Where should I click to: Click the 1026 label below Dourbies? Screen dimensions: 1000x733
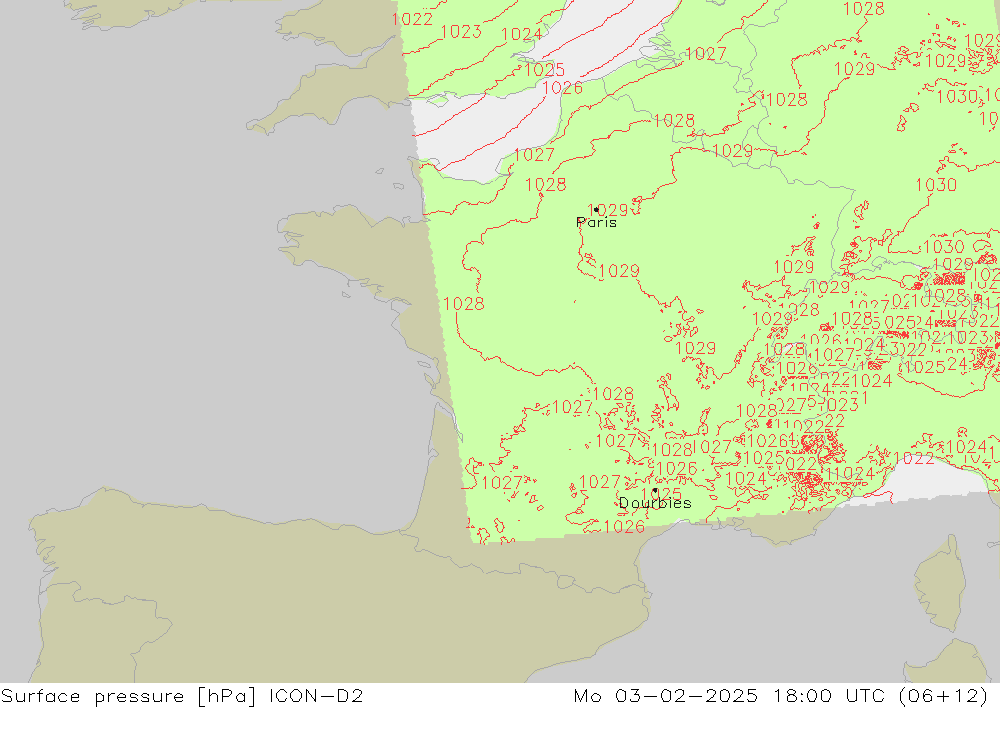point(624,527)
